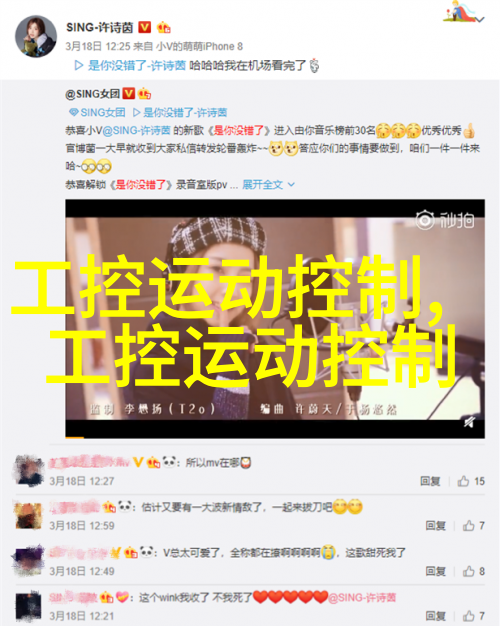500x626 pixels.
Task: Like the wink comment posted at 12:21
Action: click(474, 616)
